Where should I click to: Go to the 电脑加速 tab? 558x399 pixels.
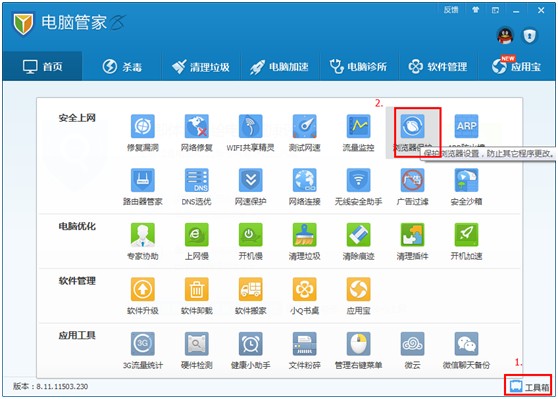[x=280, y=67]
